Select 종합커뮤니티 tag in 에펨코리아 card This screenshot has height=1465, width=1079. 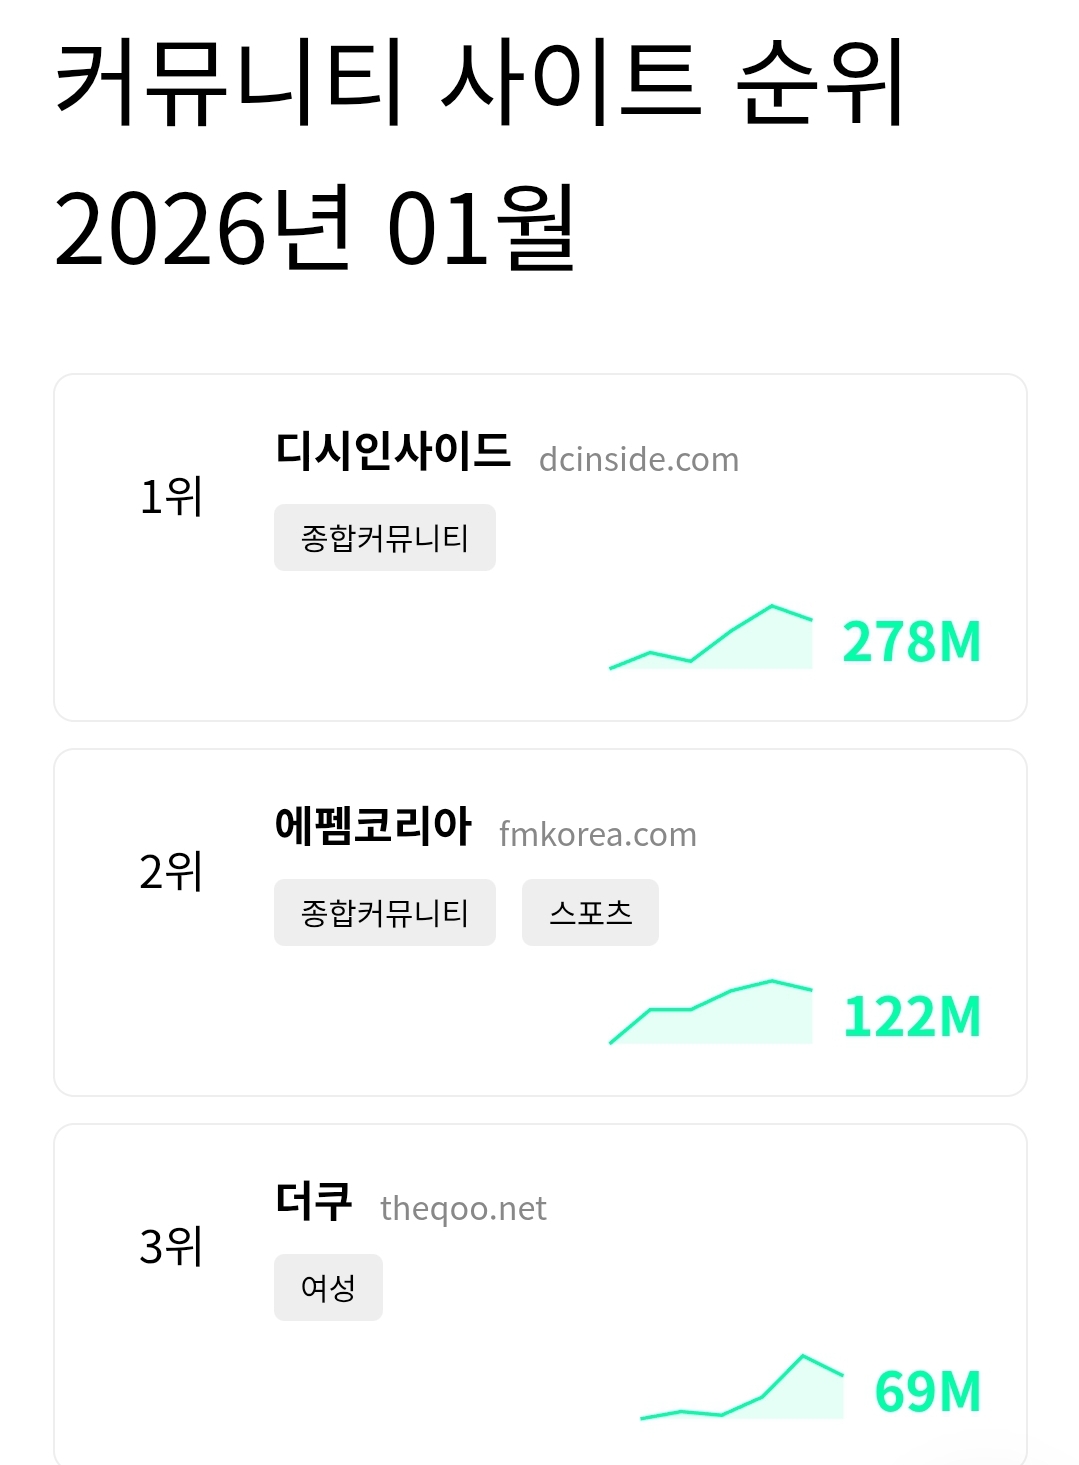[x=384, y=913]
